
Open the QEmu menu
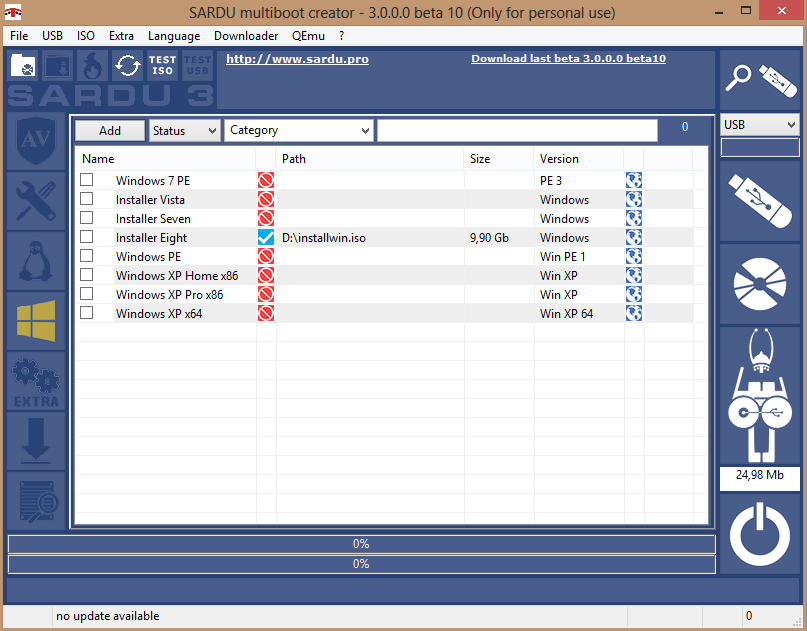click(308, 36)
